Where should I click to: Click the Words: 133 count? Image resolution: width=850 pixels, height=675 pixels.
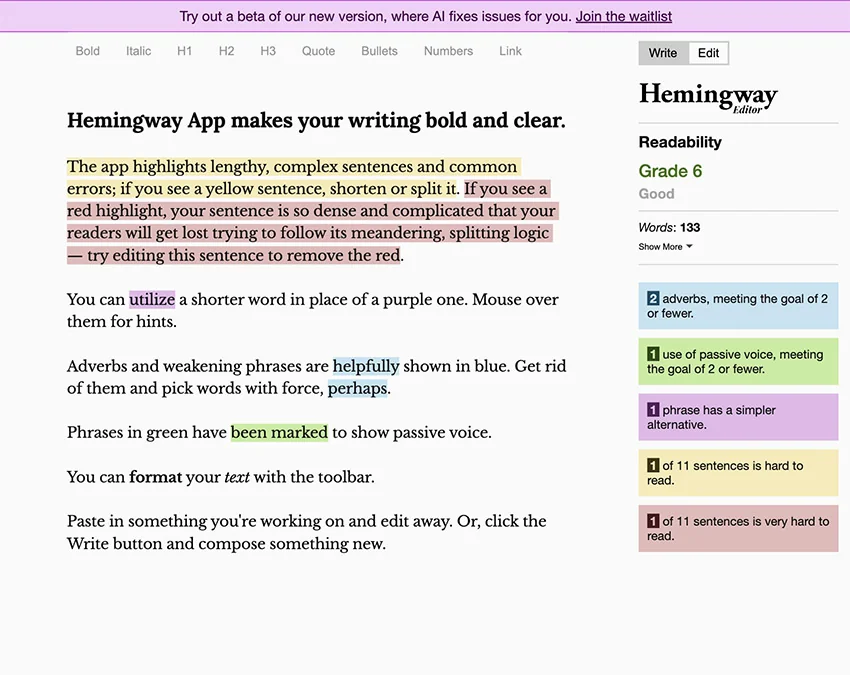[669, 228]
